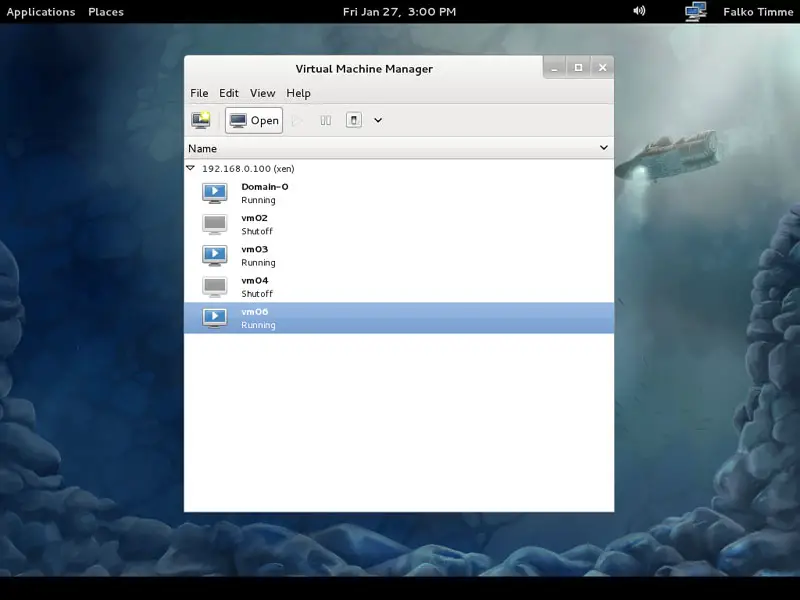Open the Edit menu
800x600 pixels.
(229, 93)
